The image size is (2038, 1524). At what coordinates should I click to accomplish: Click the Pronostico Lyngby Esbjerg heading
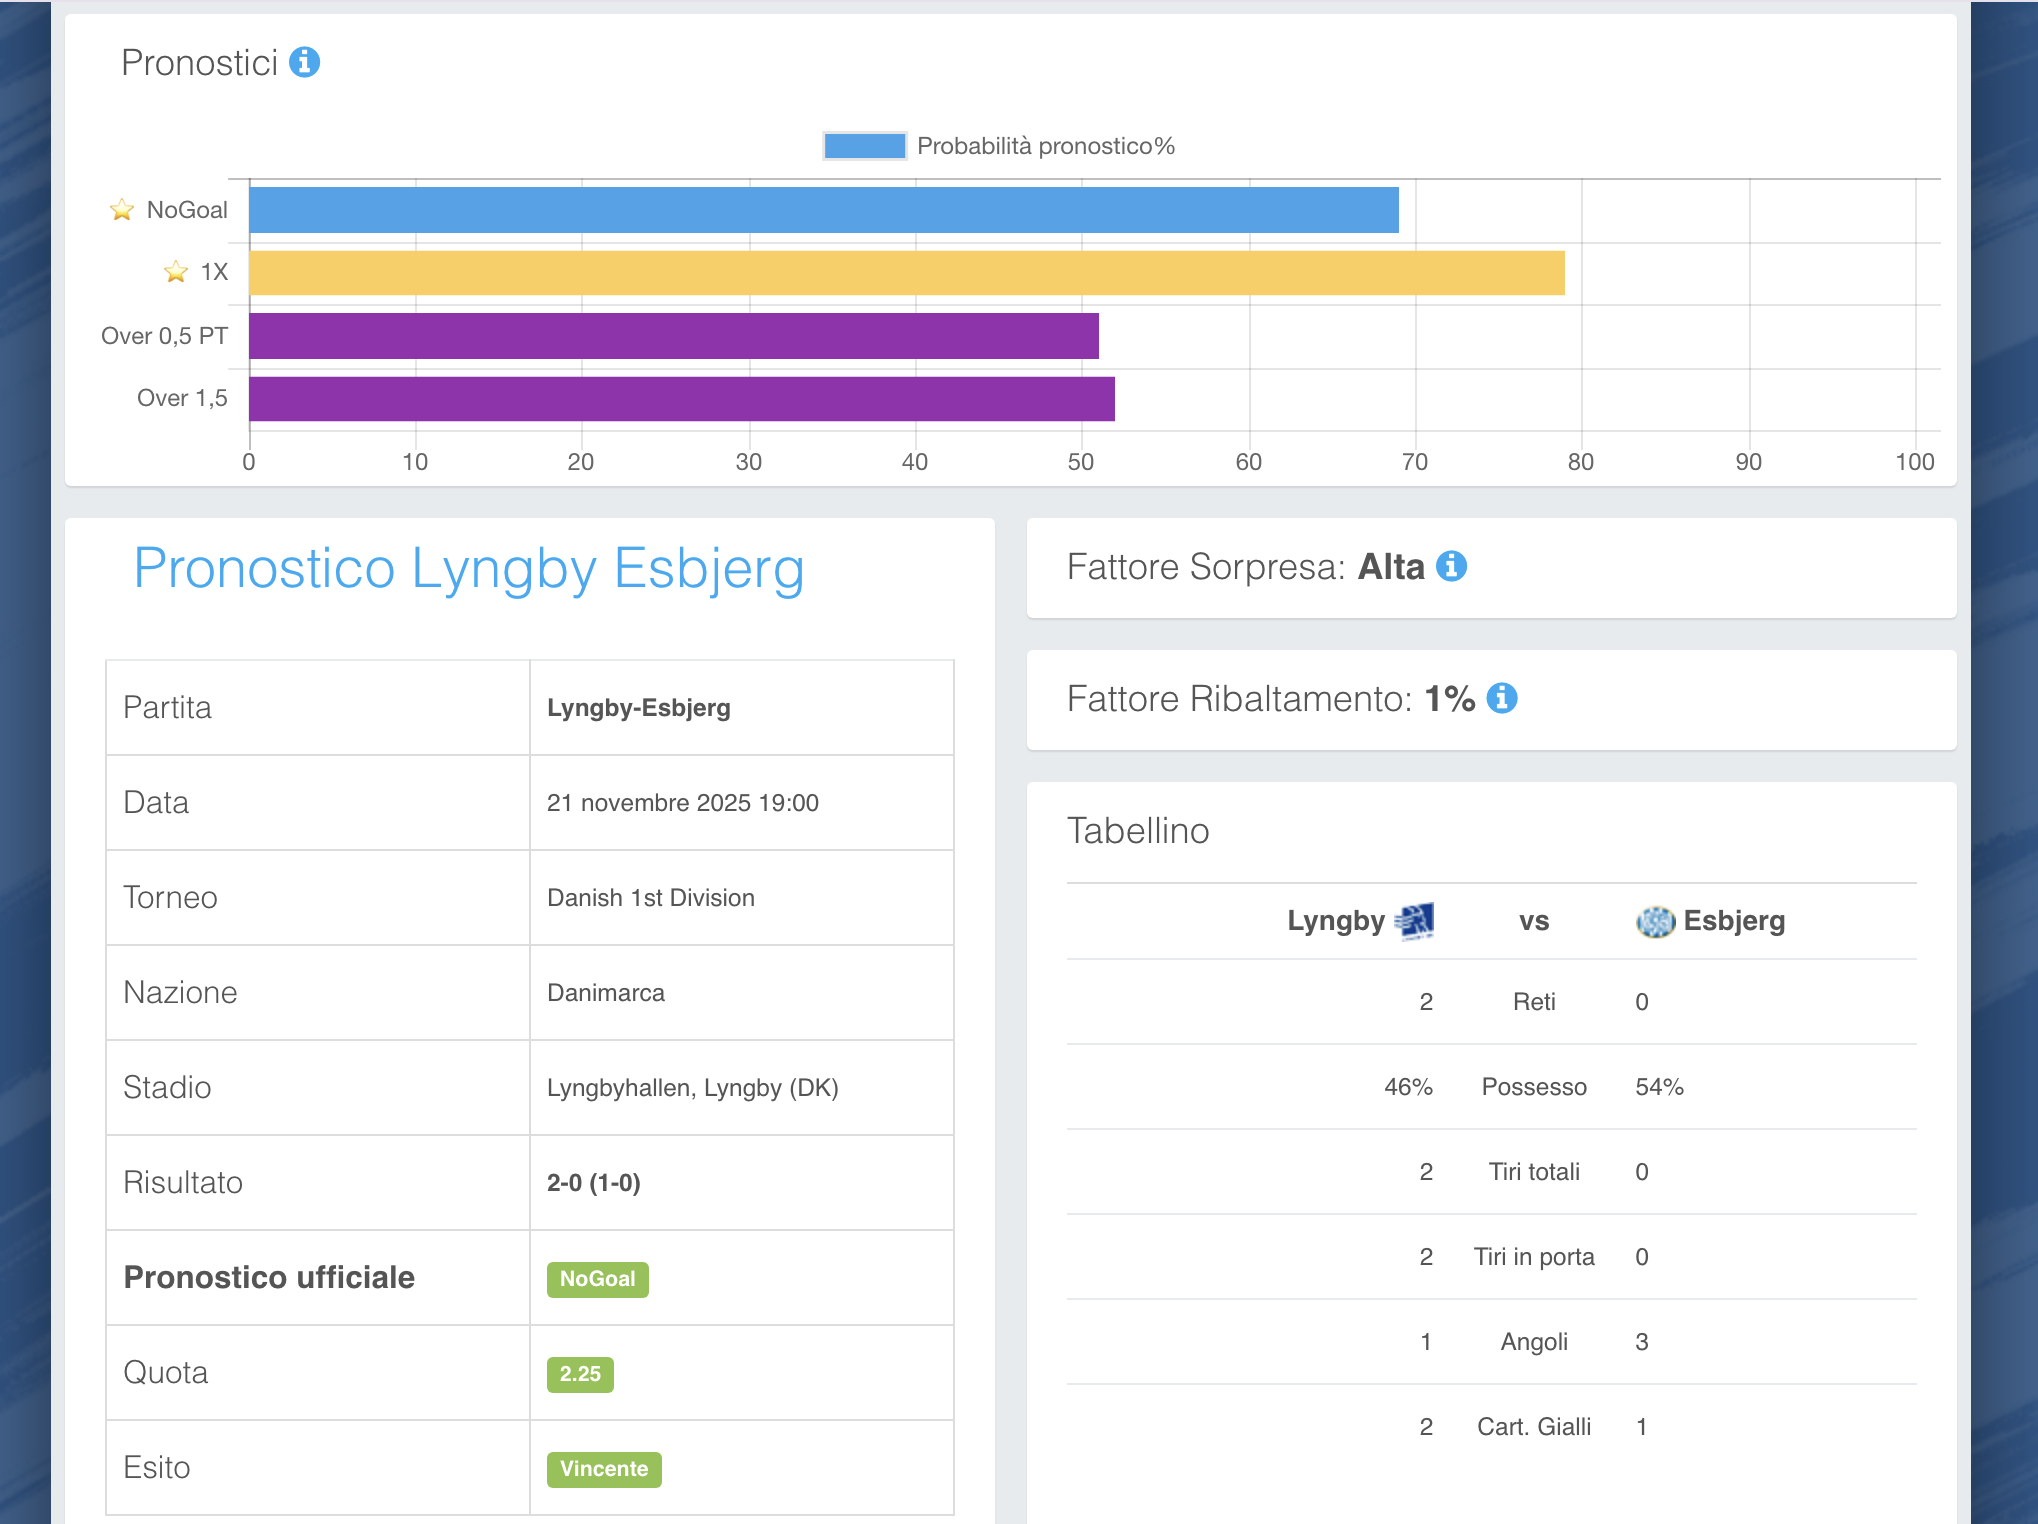pyautogui.click(x=469, y=568)
